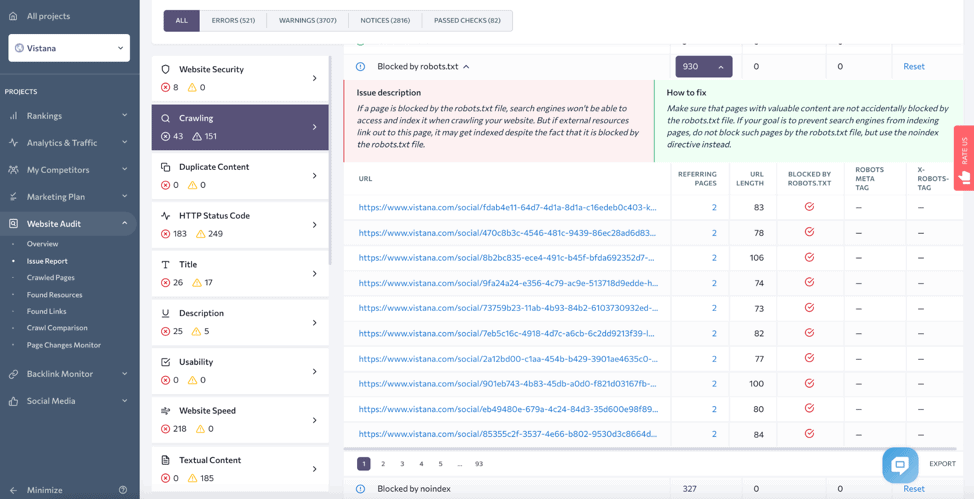The height and width of the screenshot is (499, 974).
Task: Open the Found Resources submenu item
Action: [x=54, y=295]
